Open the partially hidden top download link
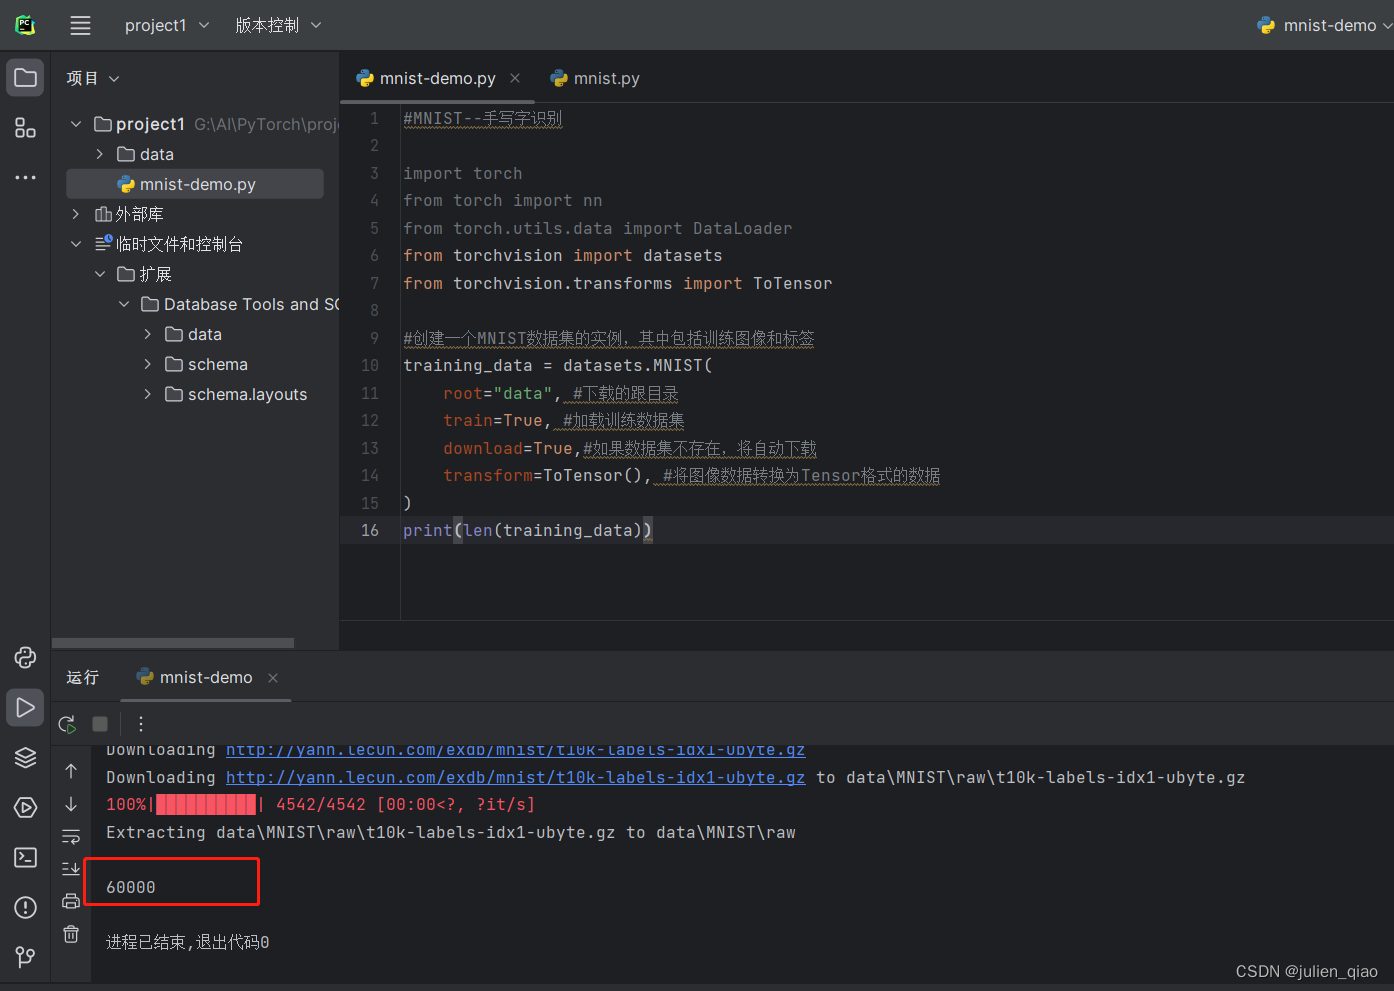This screenshot has width=1394, height=991. click(515, 751)
